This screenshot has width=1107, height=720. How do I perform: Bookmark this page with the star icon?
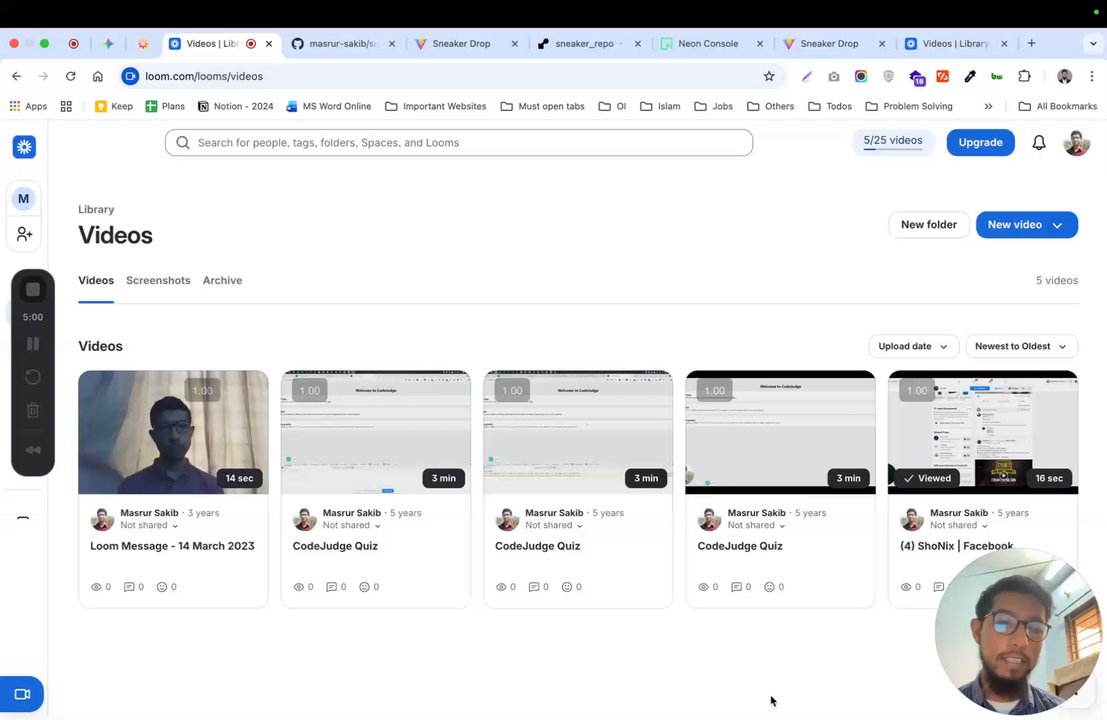click(x=769, y=76)
